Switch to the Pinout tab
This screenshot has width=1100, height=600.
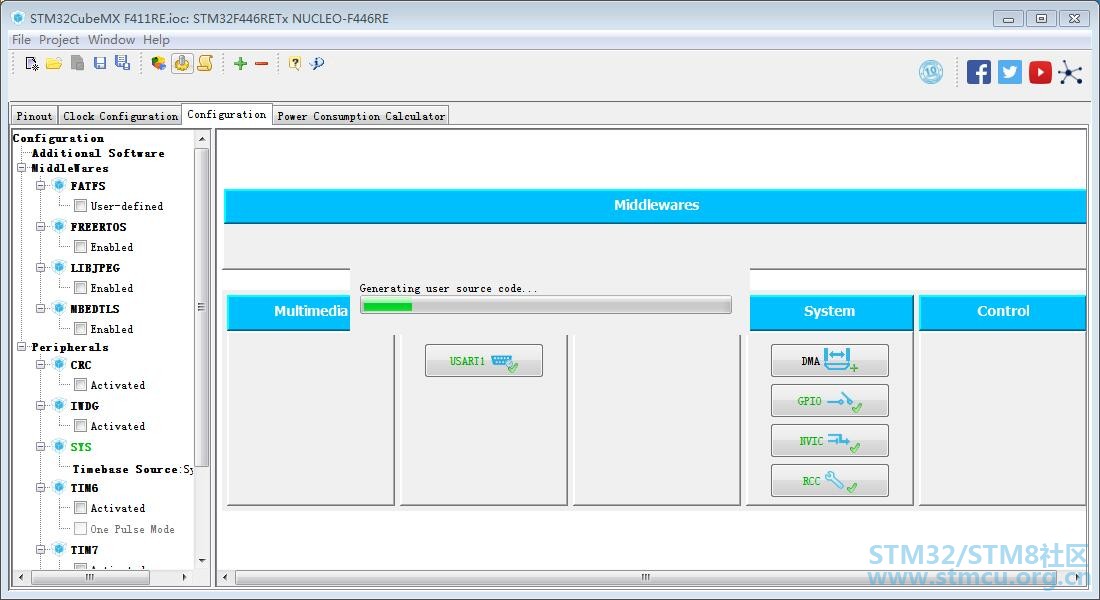point(34,116)
